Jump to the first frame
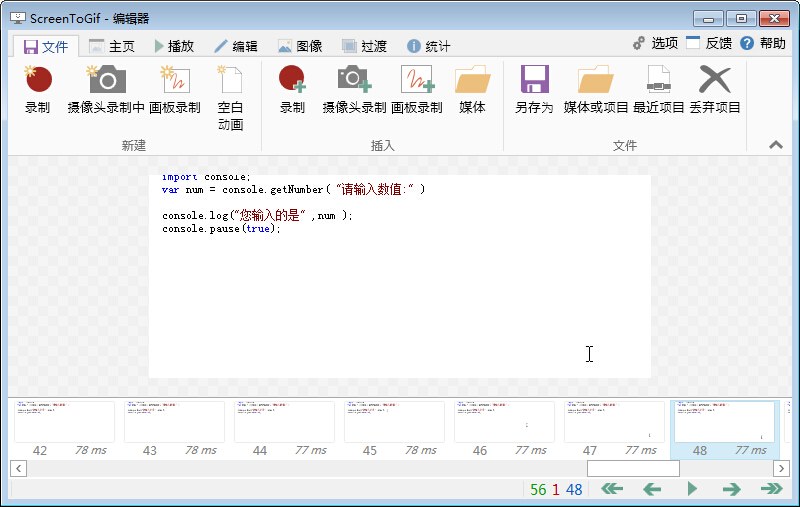 pyautogui.click(x=612, y=489)
